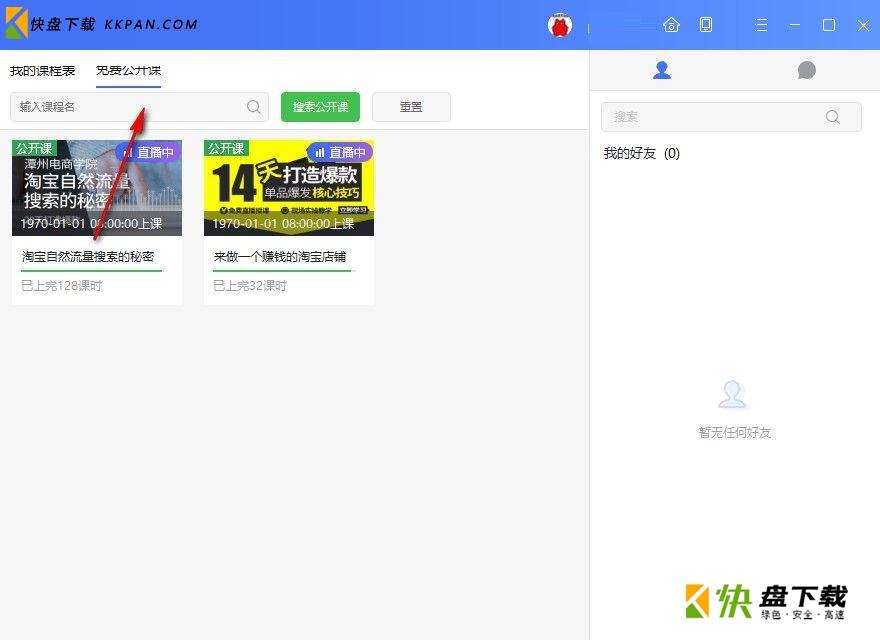The width and height of the screenshot is (880, 640).
Task: Click 公开课 label on the 14天 course card
Action: [226, 148]
